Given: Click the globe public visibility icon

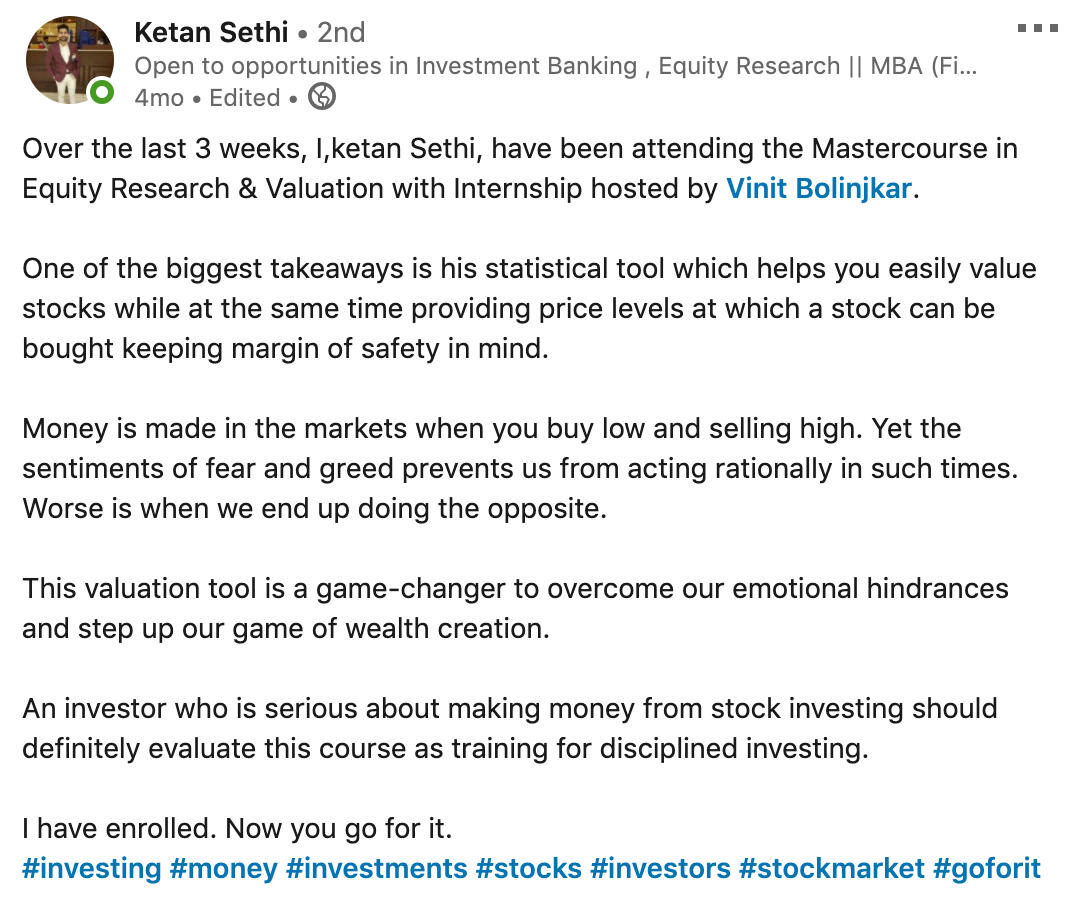Looking at the screenshot, I should [x=322, y=97].
